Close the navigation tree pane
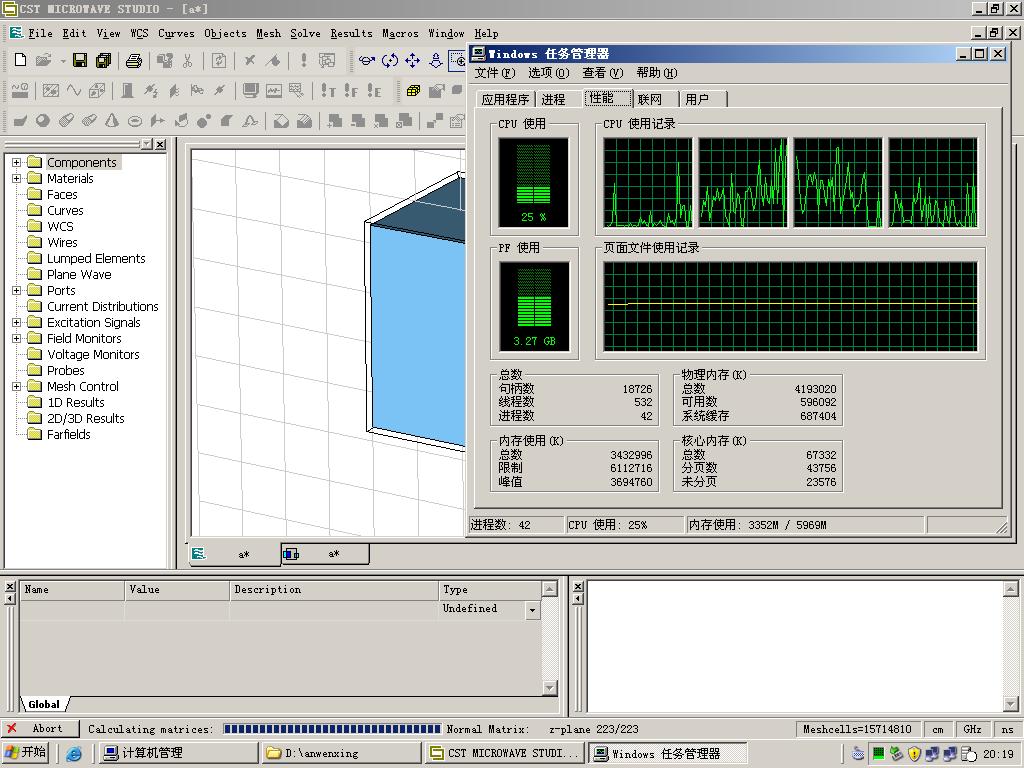This screenshot has height=768, width=1024. [161, 144]
